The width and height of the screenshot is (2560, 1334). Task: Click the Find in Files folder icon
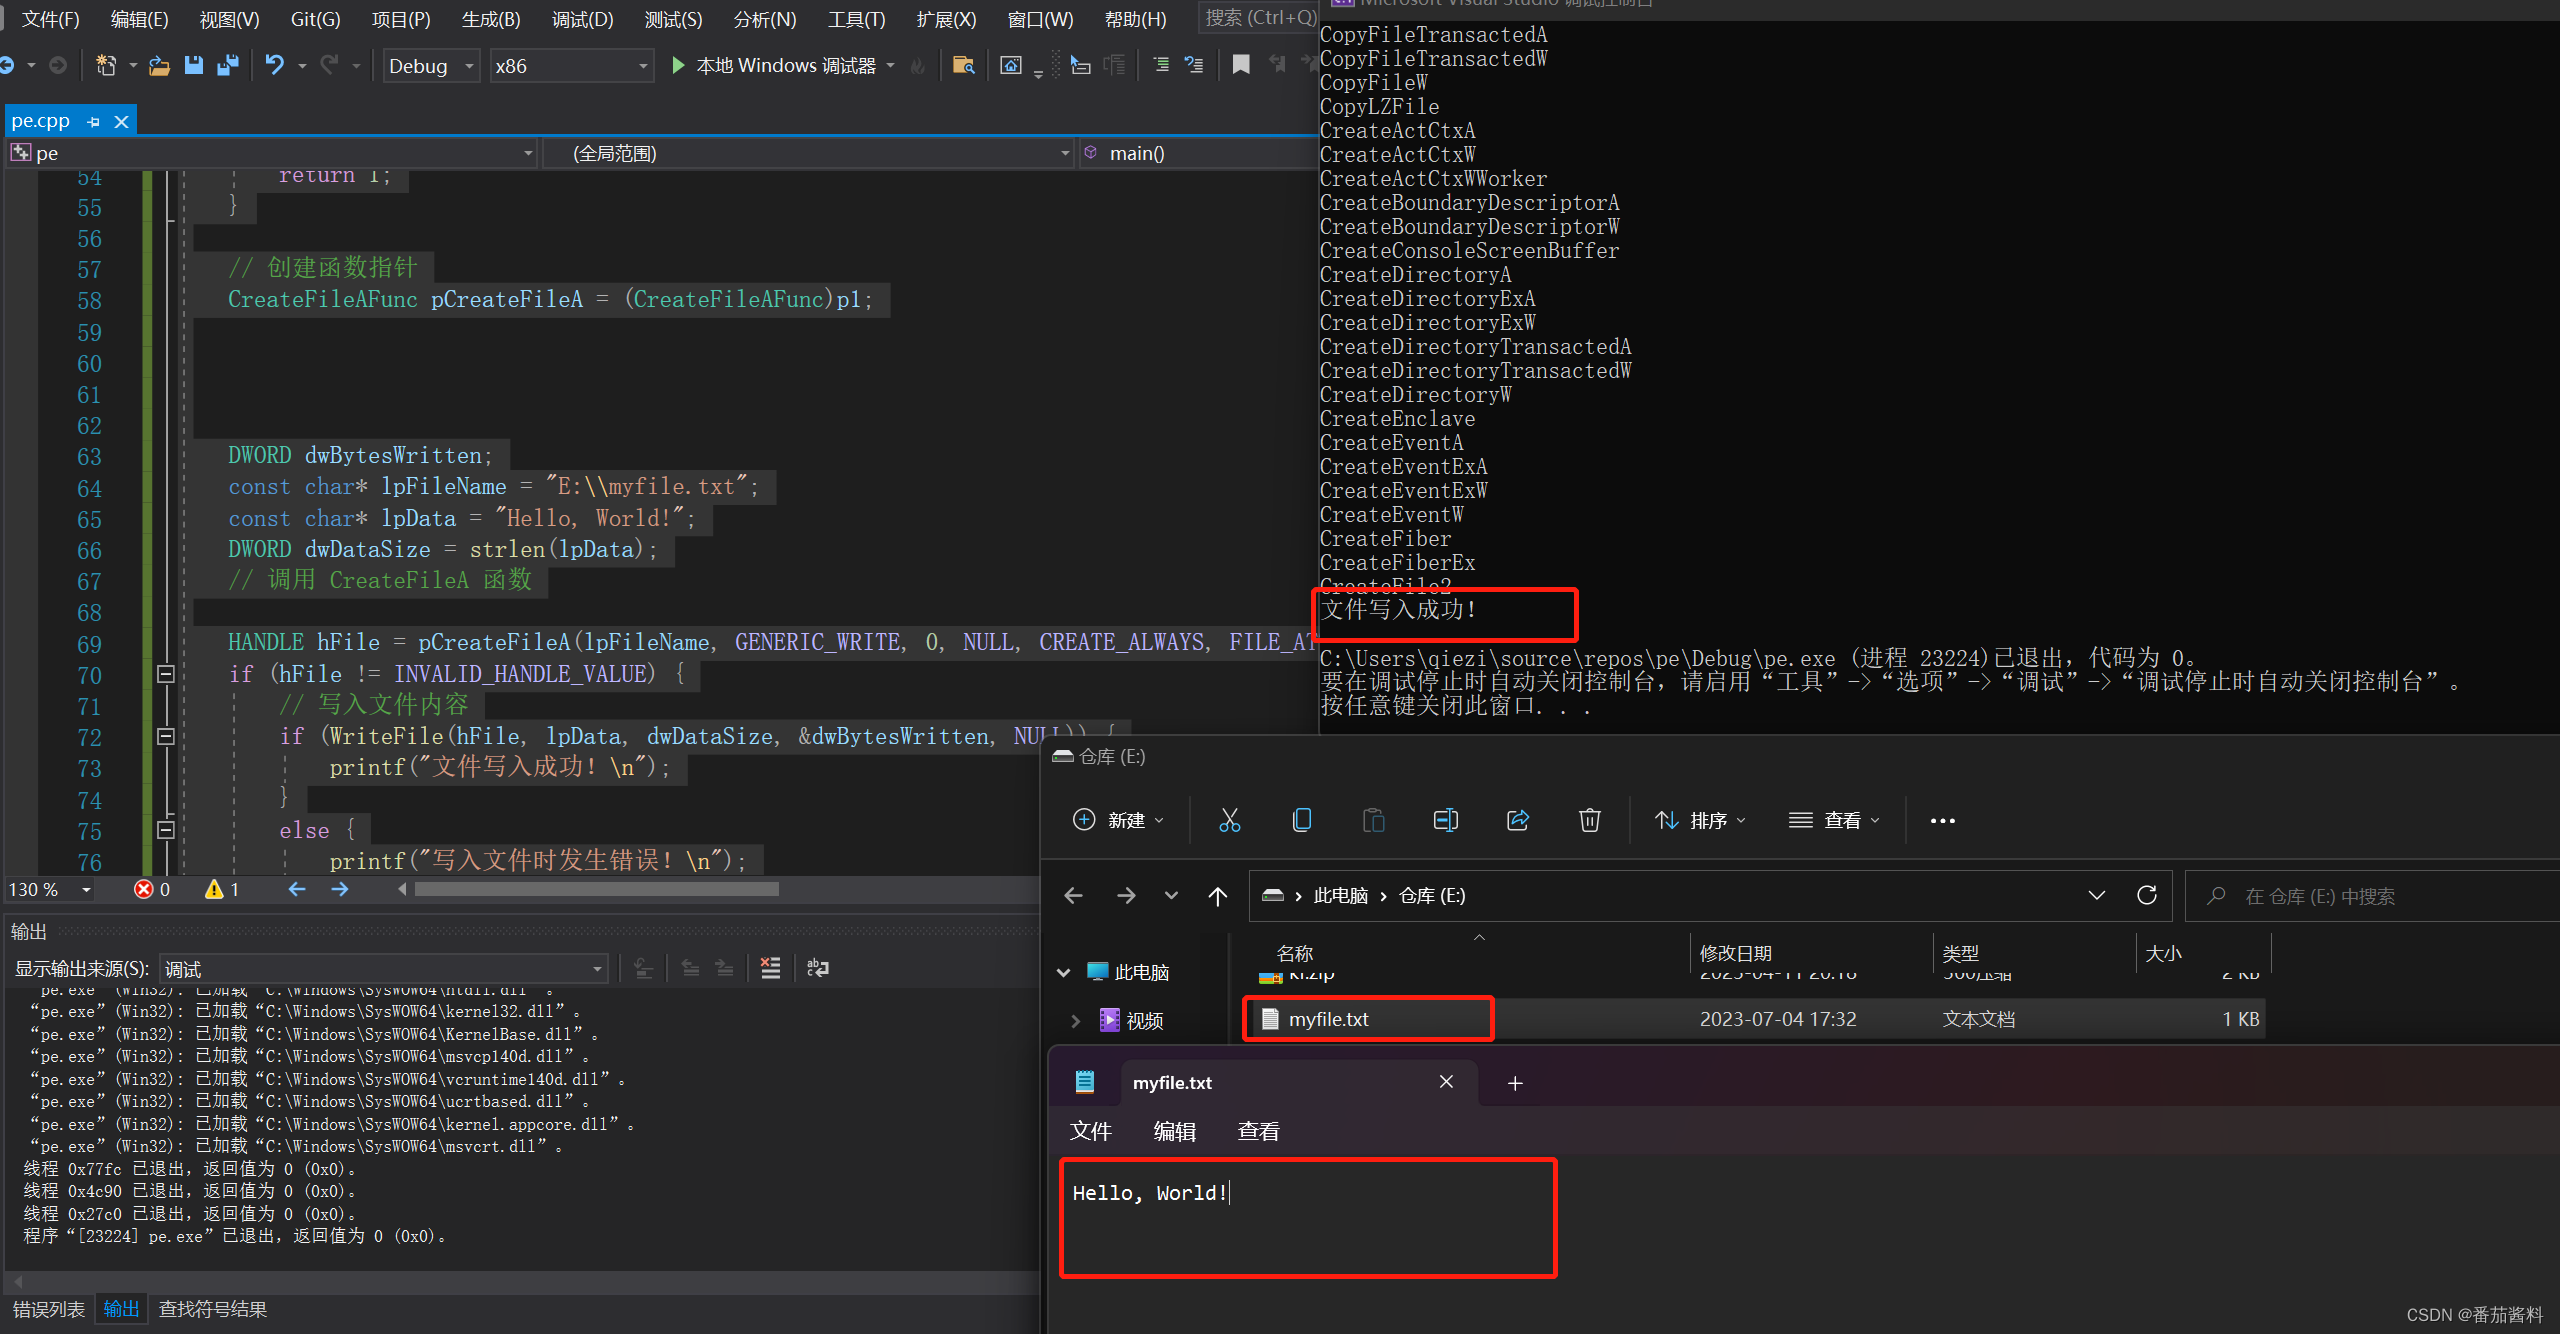964,66
